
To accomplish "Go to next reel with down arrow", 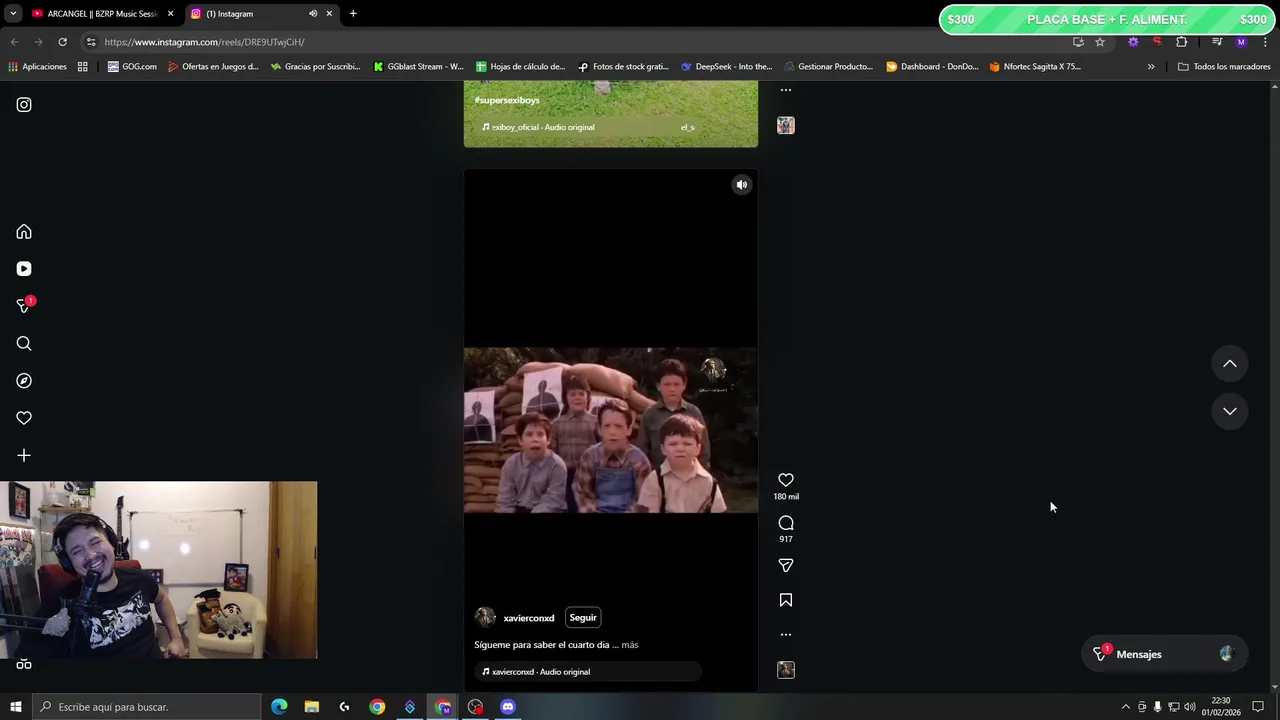I will (1230, 411).
